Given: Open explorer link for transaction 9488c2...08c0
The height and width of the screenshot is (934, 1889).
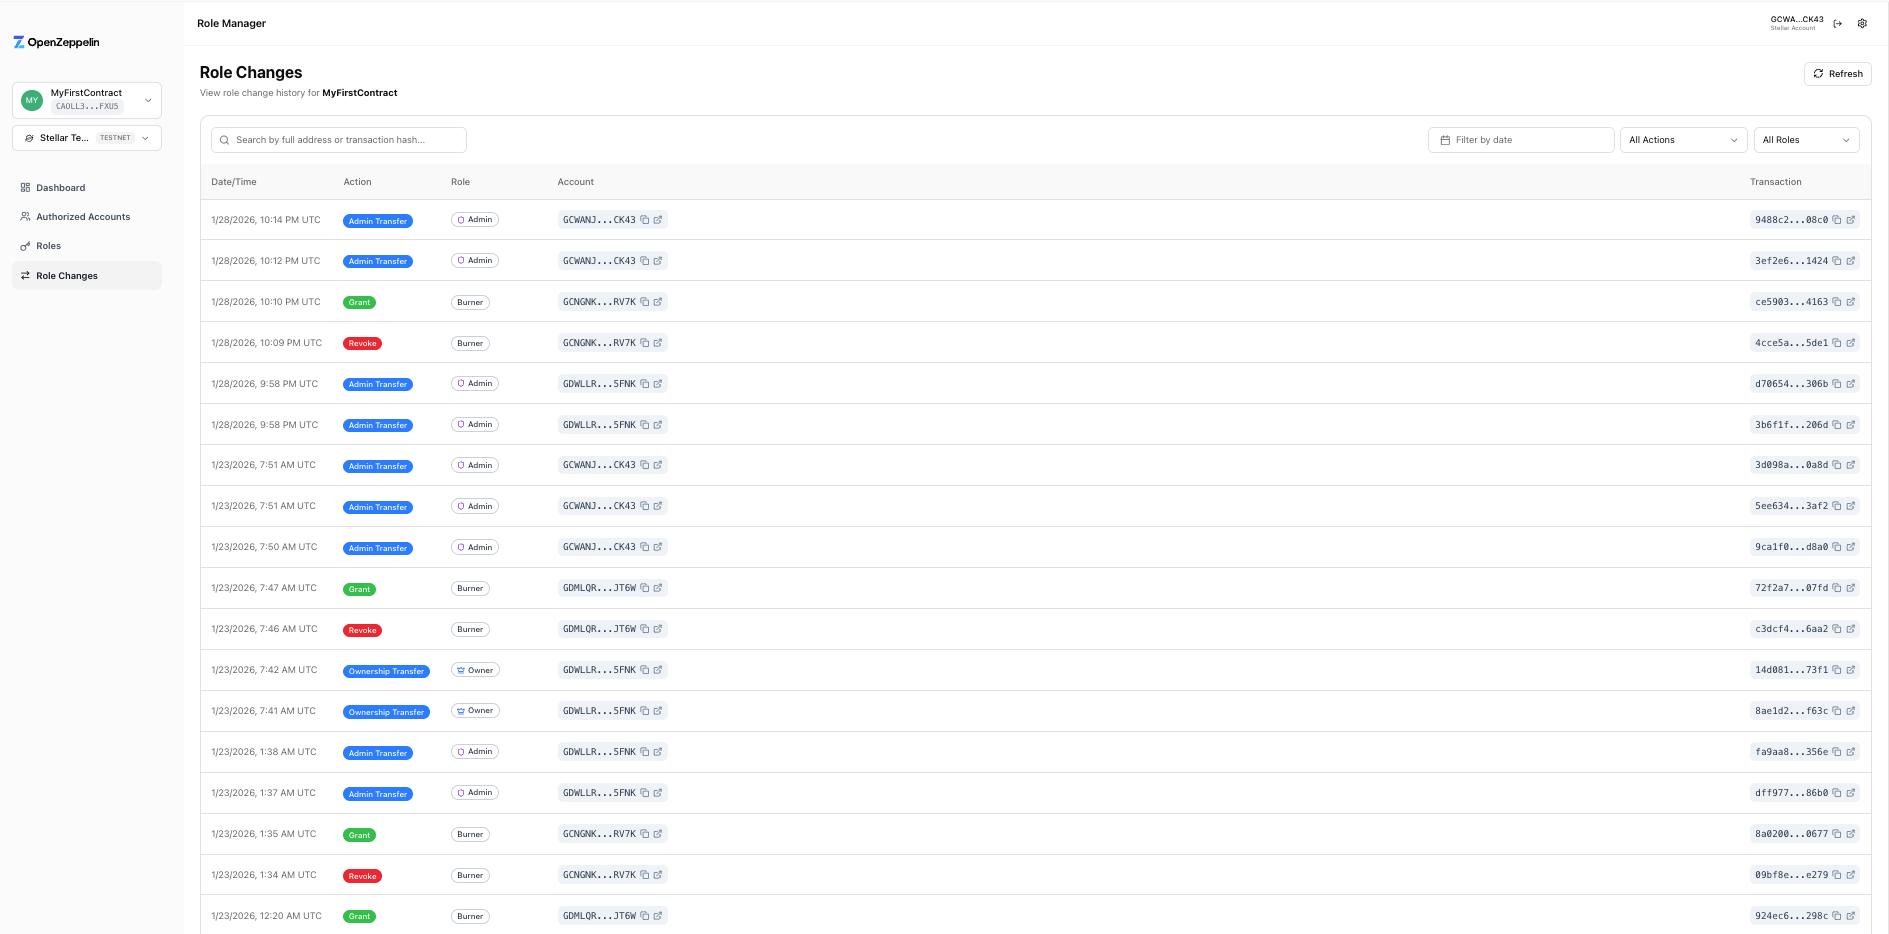Looking at the screenshot, I should click(1850, 220).
